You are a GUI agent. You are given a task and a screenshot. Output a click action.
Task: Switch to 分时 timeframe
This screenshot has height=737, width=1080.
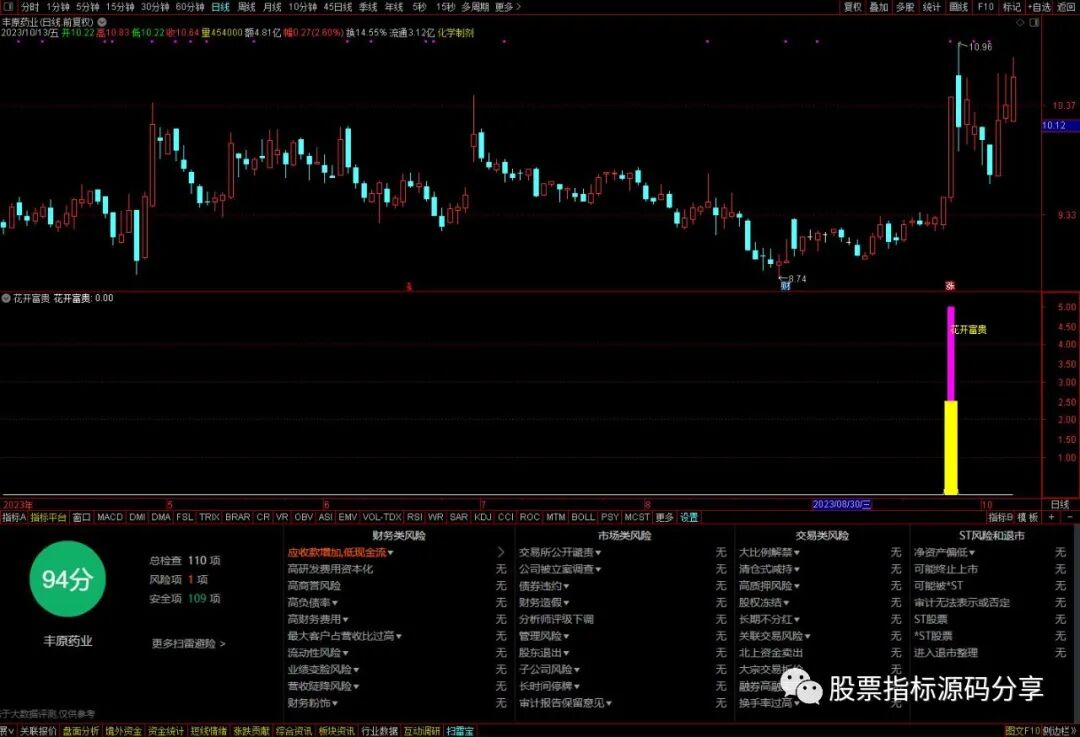pos(30,7)
